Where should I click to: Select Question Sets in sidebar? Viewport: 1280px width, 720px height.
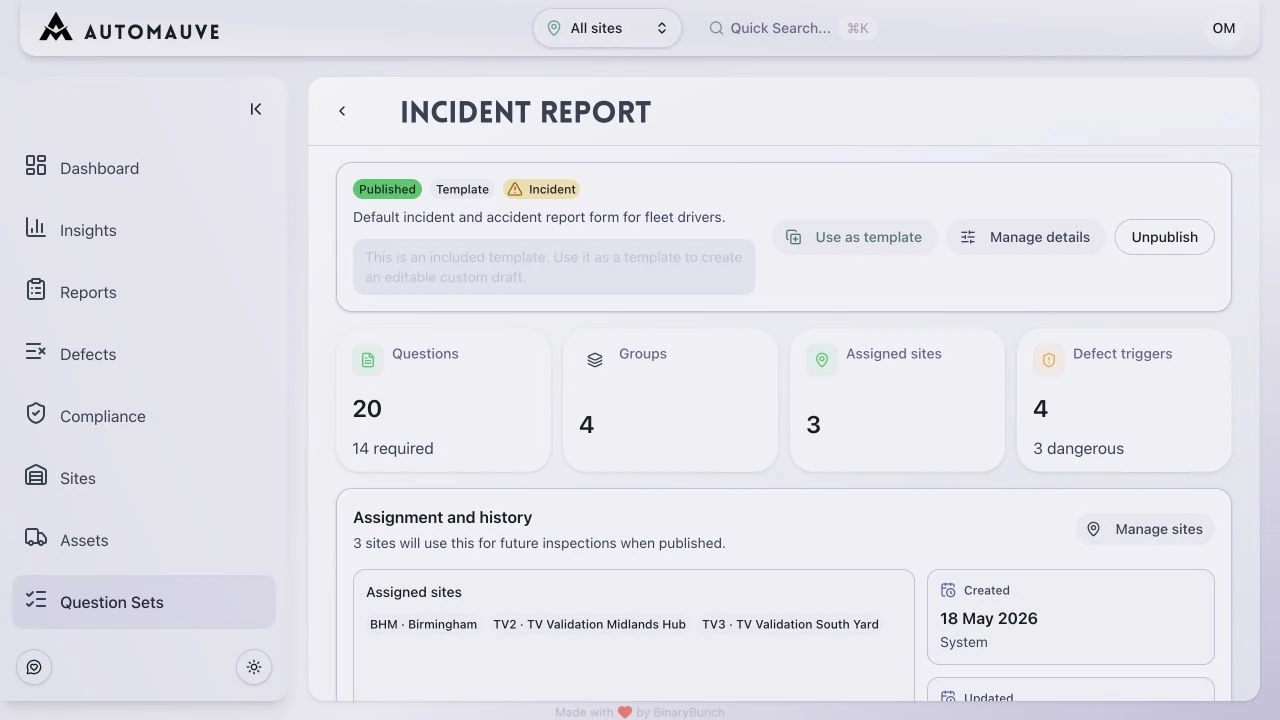(144, 602)
